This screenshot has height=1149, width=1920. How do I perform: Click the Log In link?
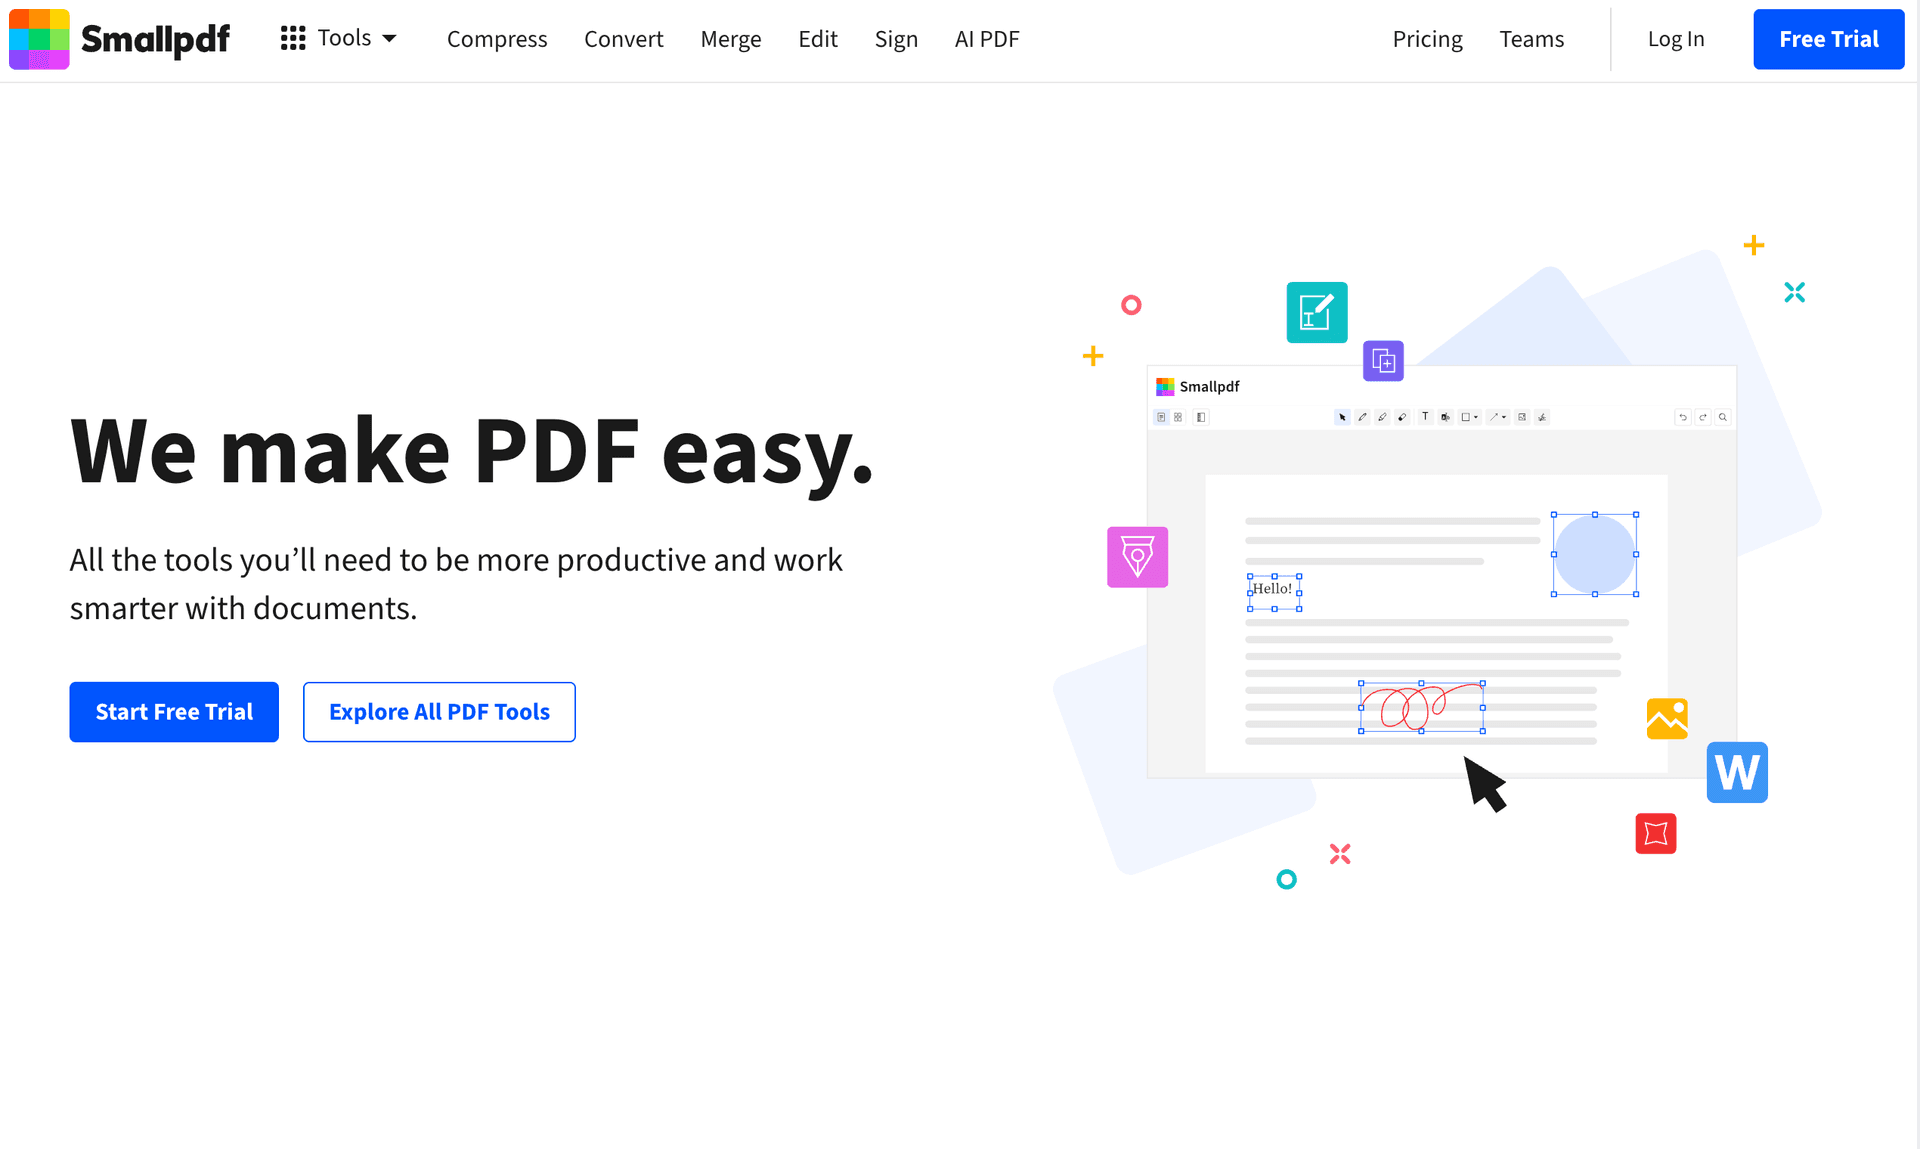(x=1676, y=39)
